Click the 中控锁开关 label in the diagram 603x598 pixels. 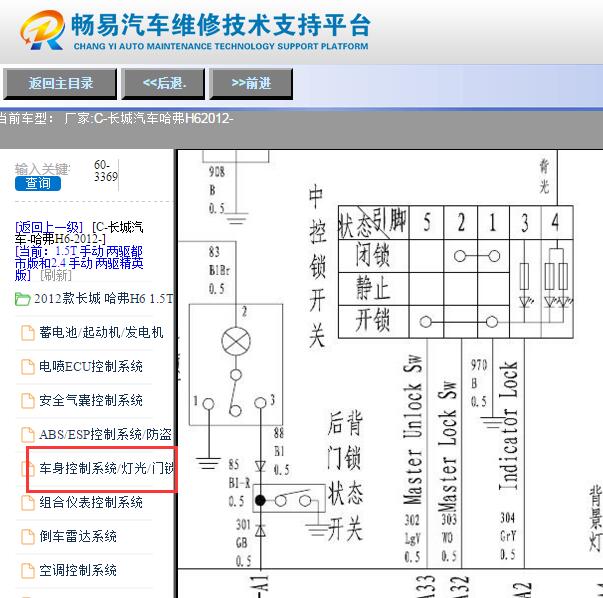(316, 267)
